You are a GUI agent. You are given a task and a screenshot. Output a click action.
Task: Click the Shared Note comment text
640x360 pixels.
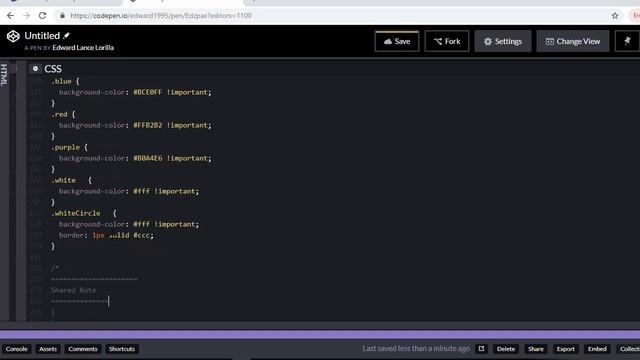coord(73,290)
